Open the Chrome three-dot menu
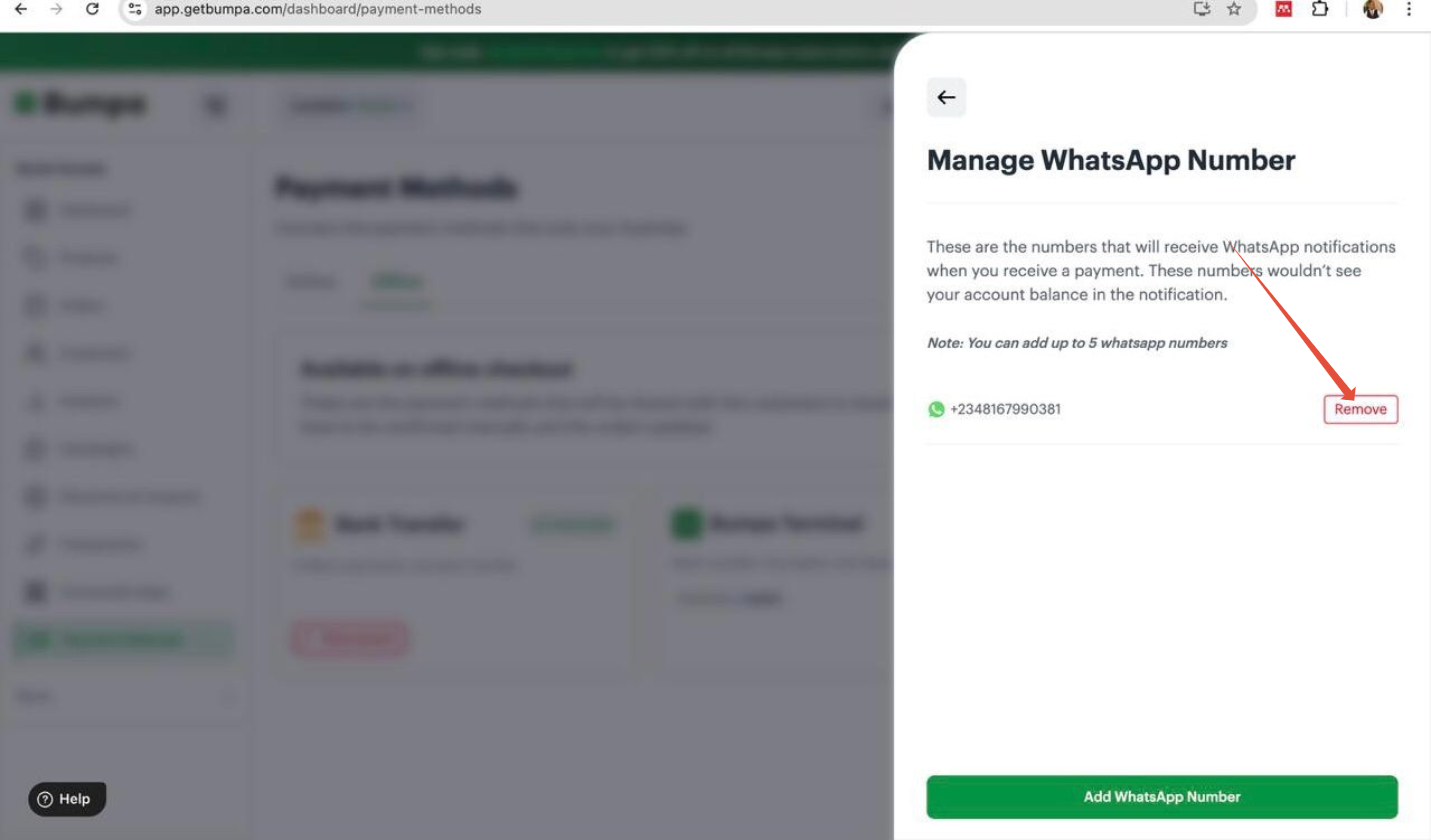 [x=1408, y=9]
